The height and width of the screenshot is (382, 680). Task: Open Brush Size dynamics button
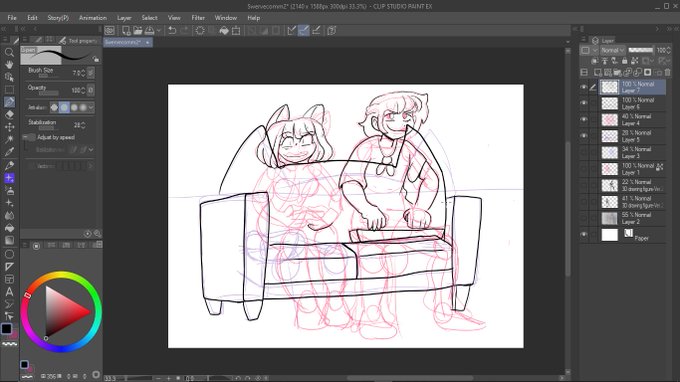pyautogui.click(x=91, y=73)
